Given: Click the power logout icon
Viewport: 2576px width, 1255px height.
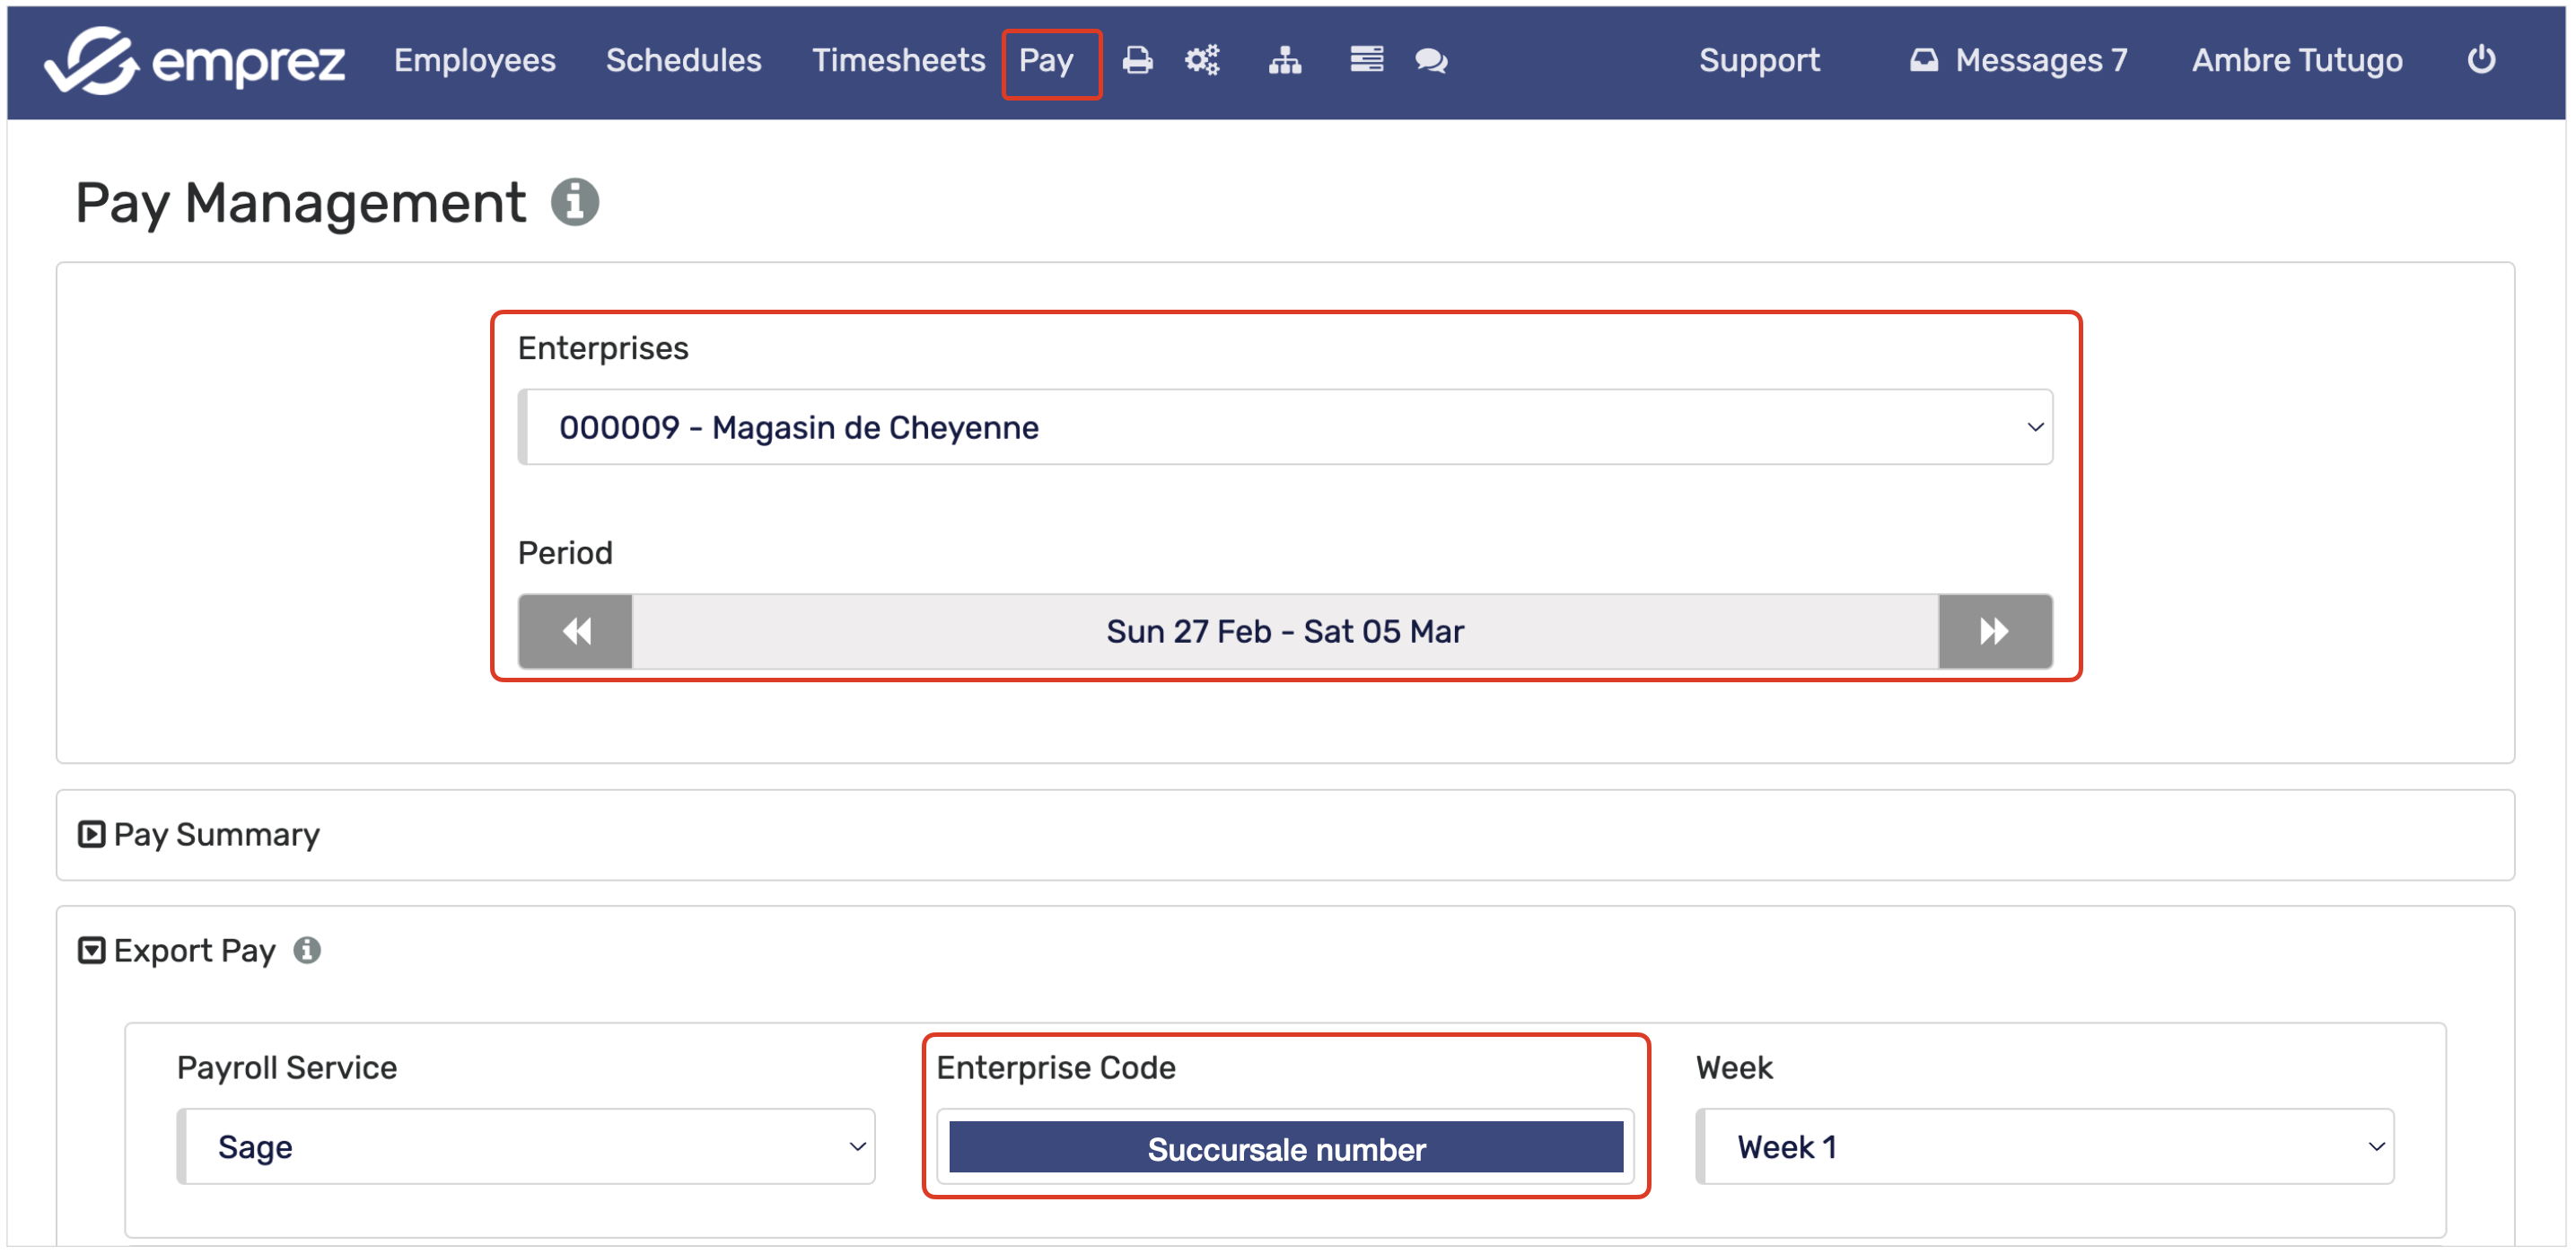Looking at the screenshot, I should pyautogui.click(x=2481, y=60).
